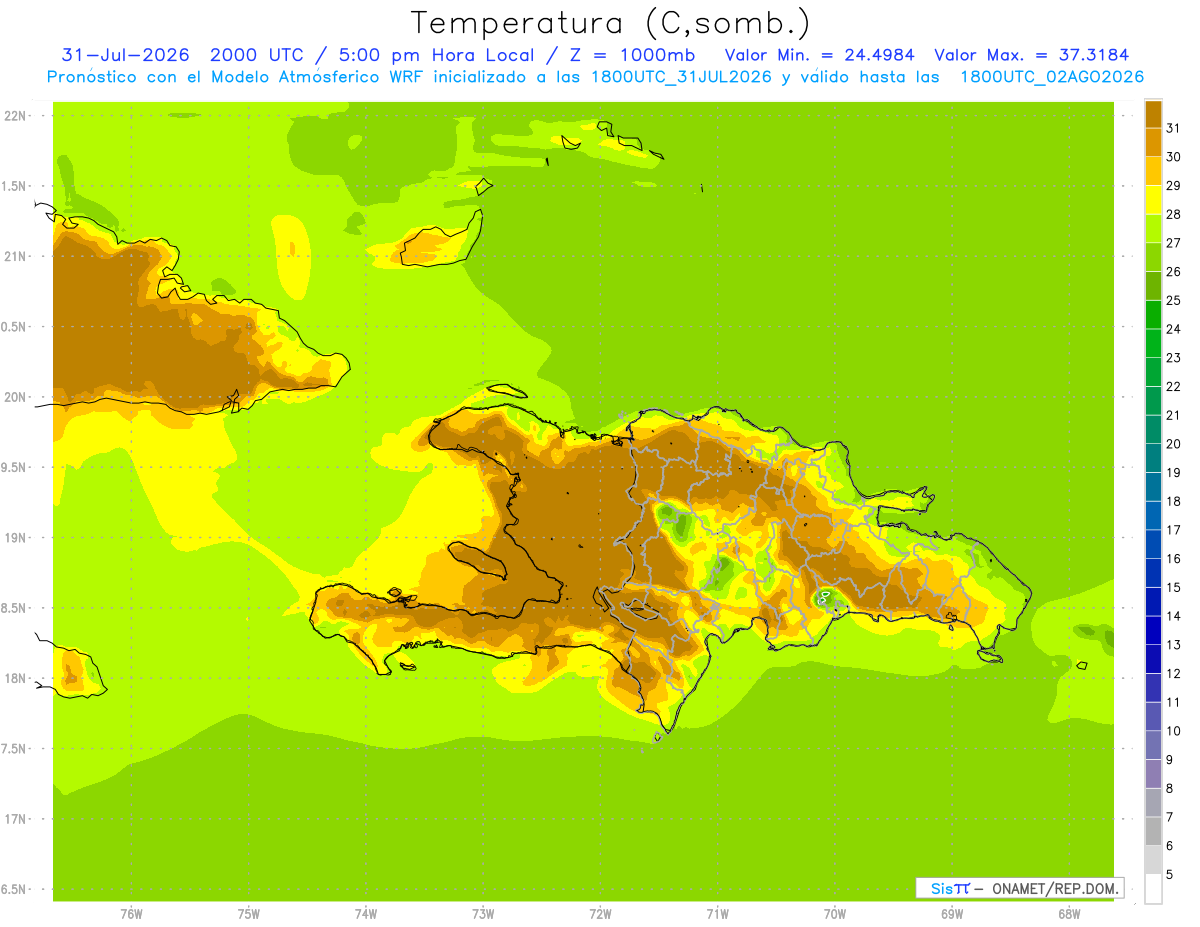
Task: Select "1800UTC_31JUL2026" initialization time text
Action: (x=680, y=77)
